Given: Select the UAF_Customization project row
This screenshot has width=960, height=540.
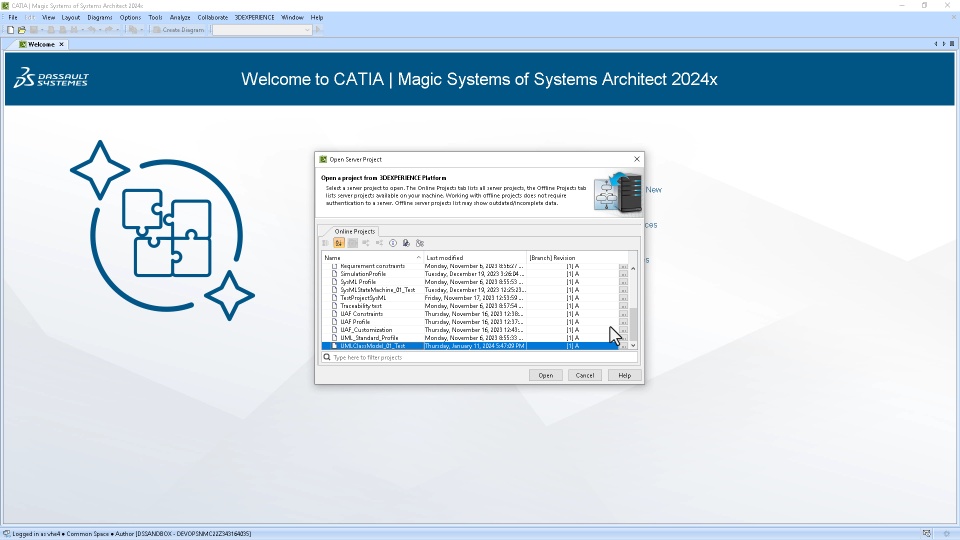Looking at the screenshot, I should (x=470, y=329).
